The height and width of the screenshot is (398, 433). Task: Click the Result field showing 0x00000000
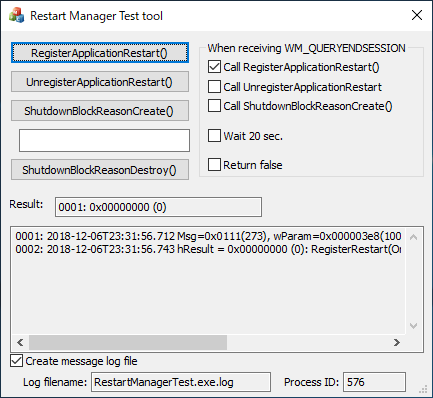(158, 207)
